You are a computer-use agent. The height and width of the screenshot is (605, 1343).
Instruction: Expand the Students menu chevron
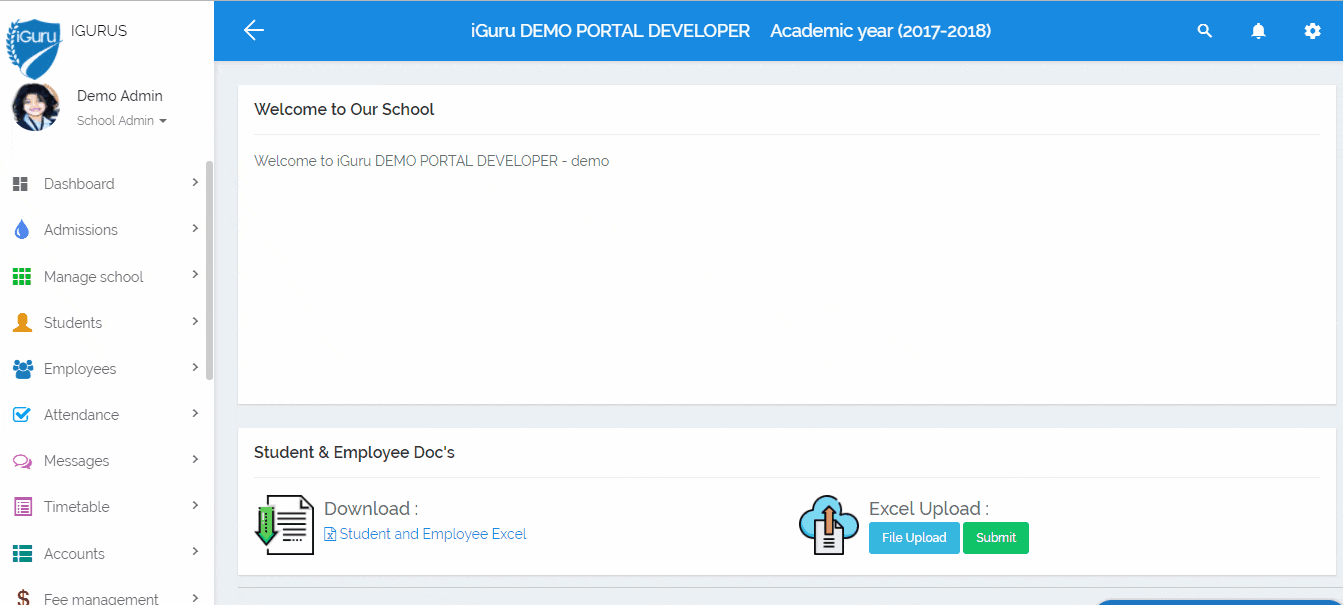coord(195,321)
